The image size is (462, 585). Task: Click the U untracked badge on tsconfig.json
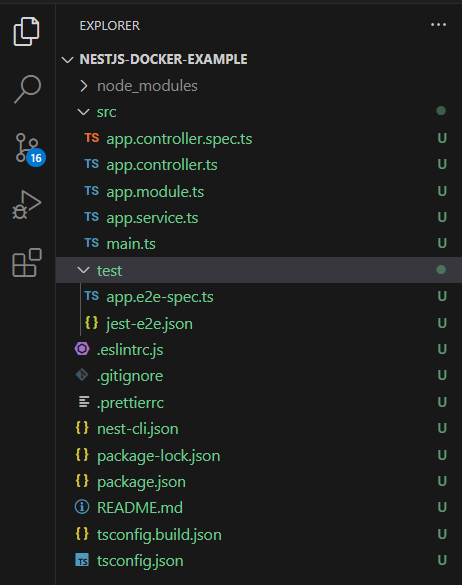(442, 560)
